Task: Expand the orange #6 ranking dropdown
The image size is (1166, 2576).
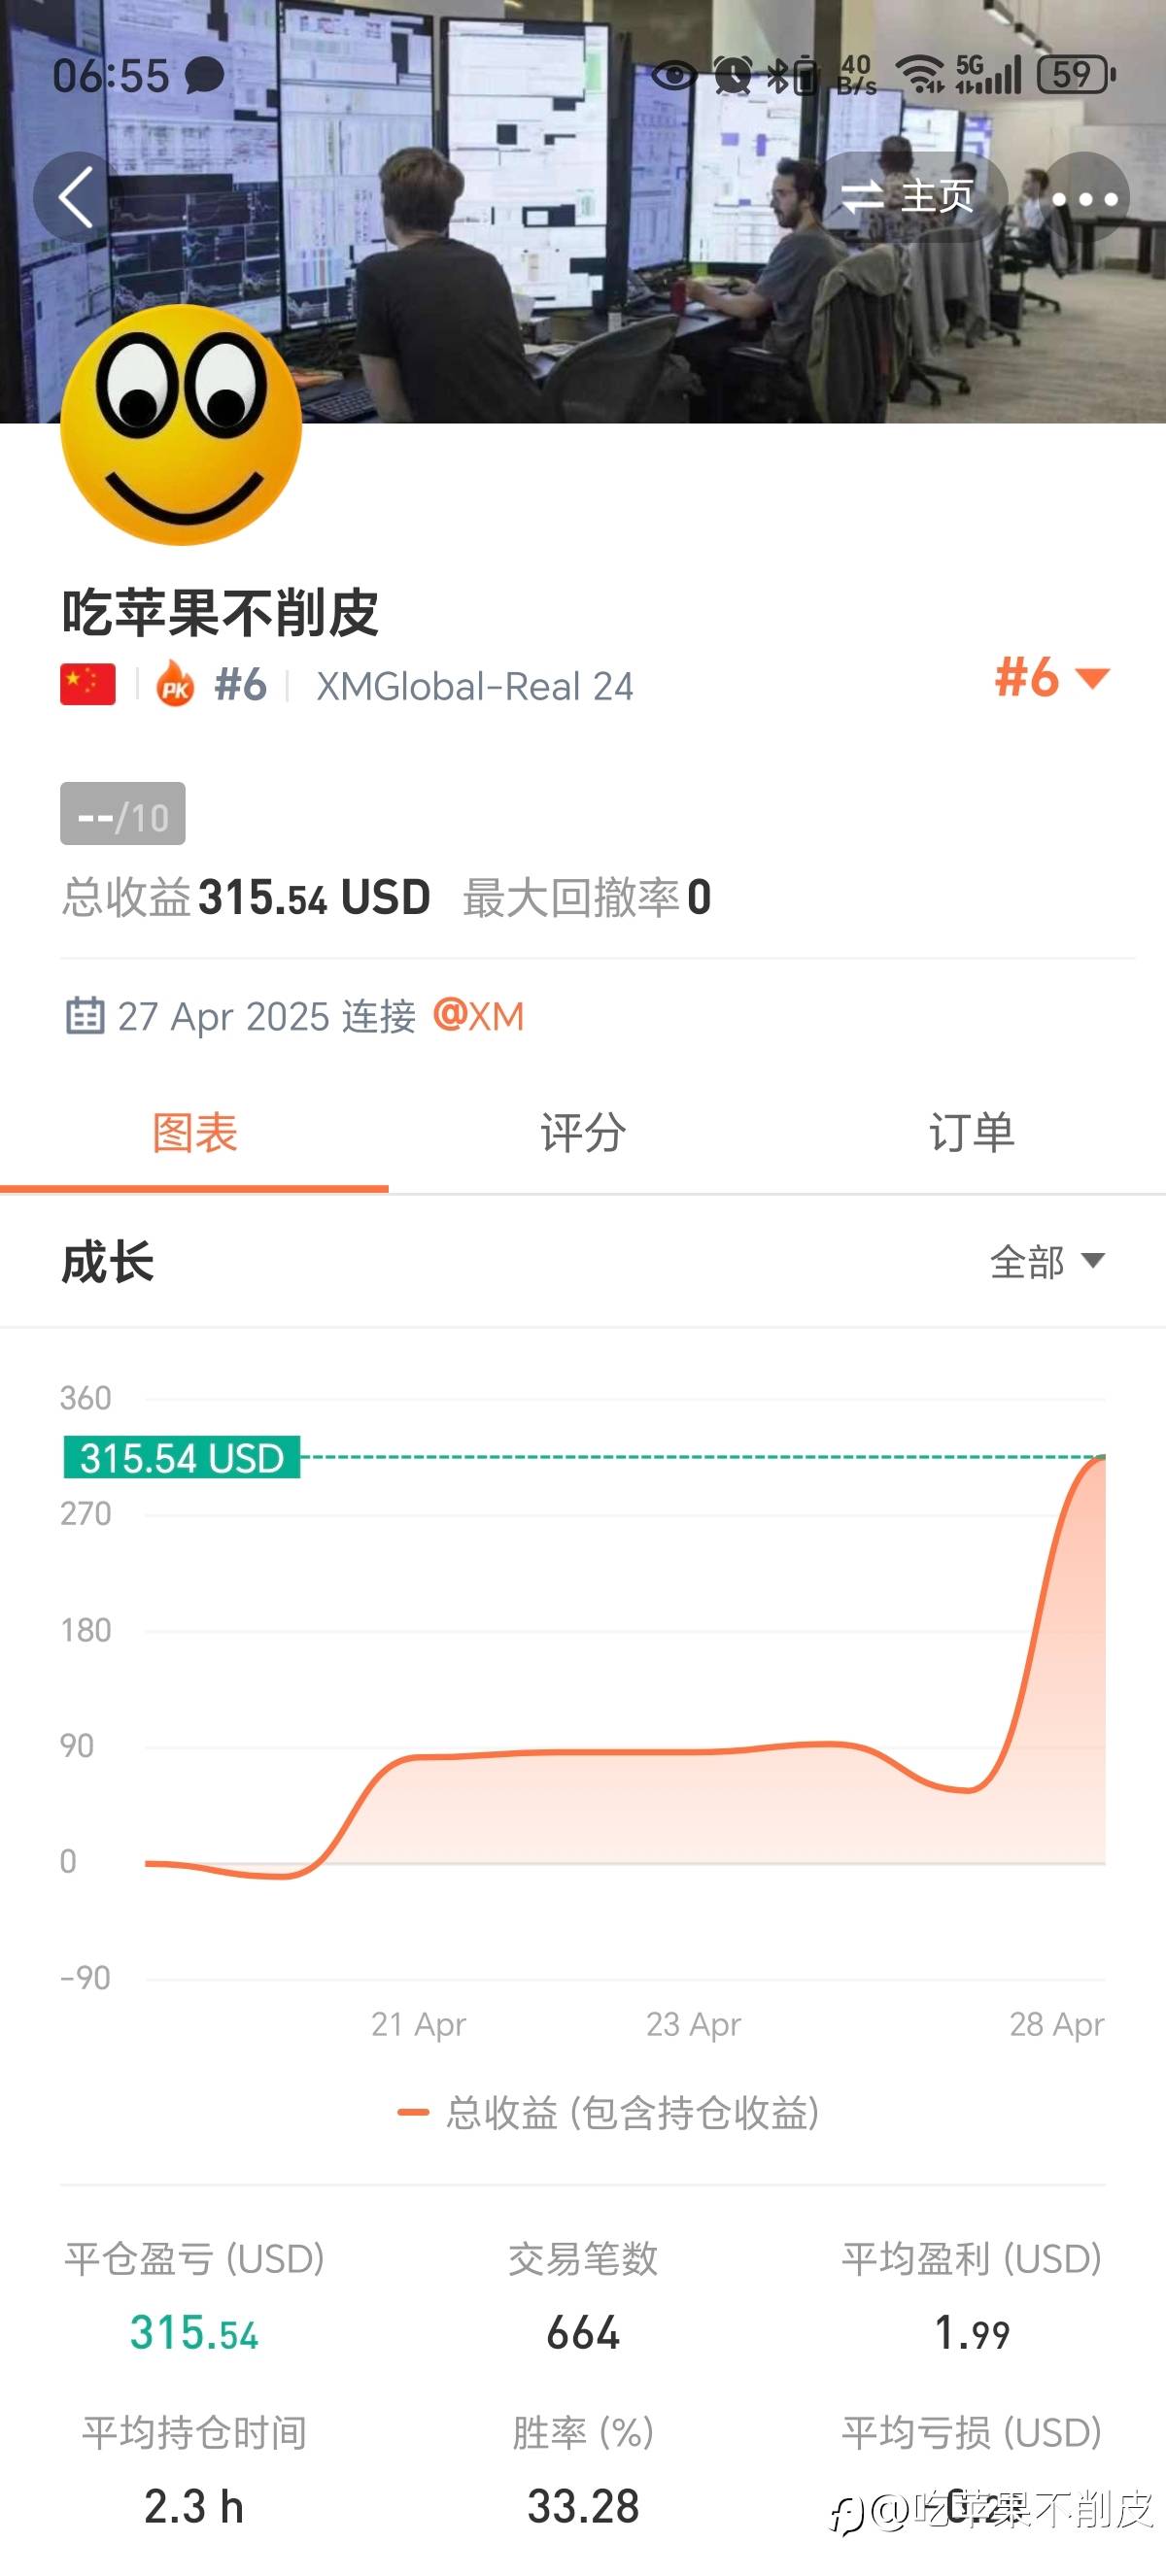Action: [x=1052, y=678]
